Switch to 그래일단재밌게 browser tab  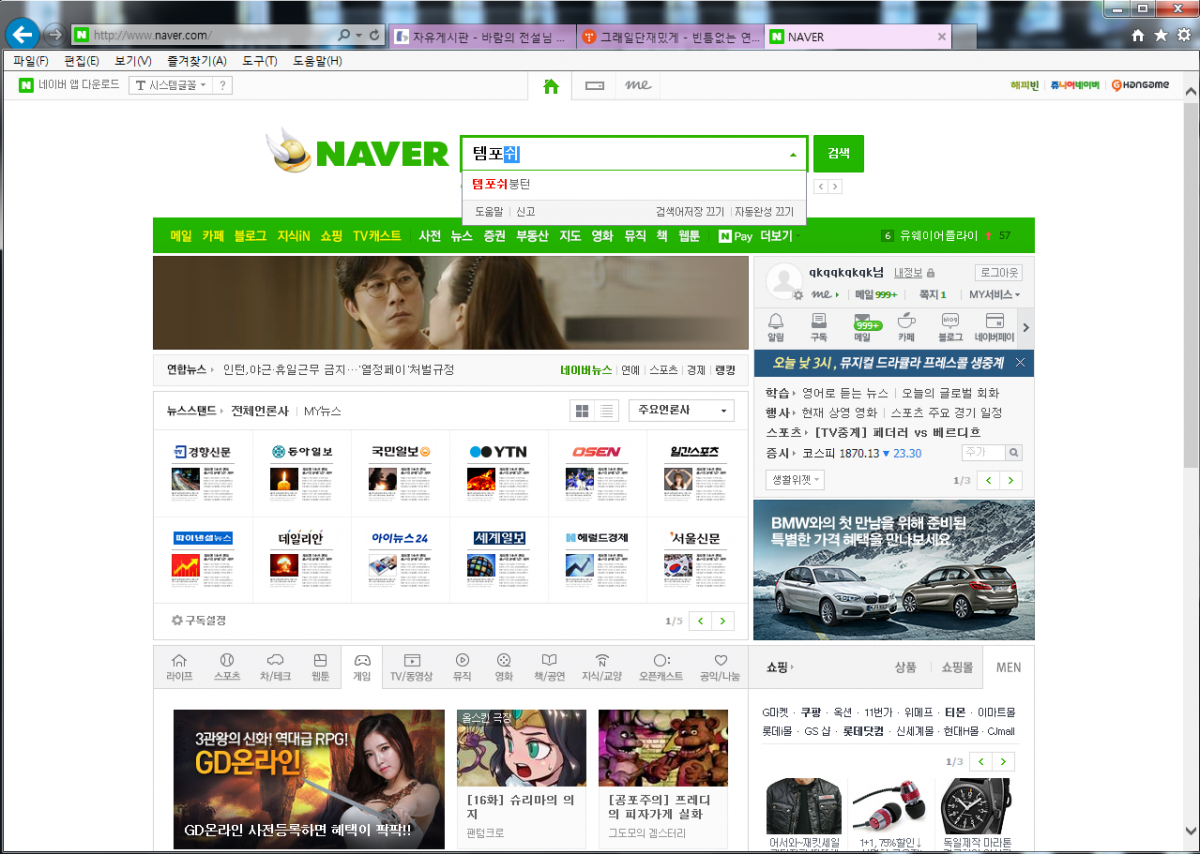click(x=672, y=37)
